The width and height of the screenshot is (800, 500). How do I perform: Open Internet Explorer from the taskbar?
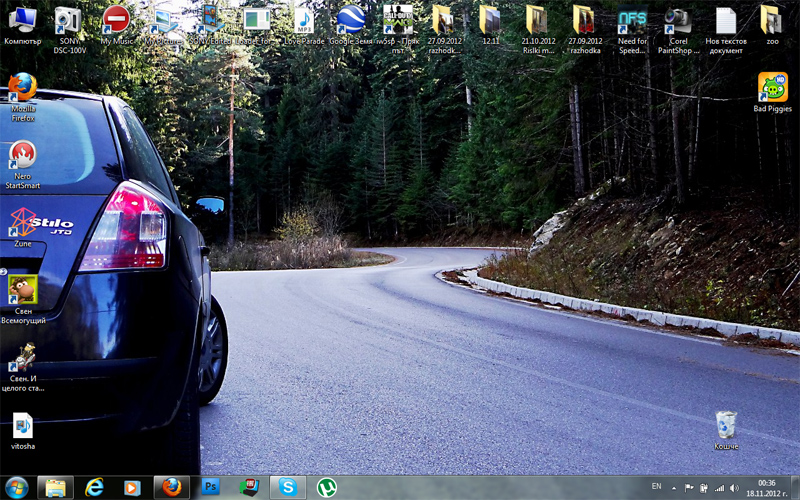pyautogui.click(x=95, y=487)
